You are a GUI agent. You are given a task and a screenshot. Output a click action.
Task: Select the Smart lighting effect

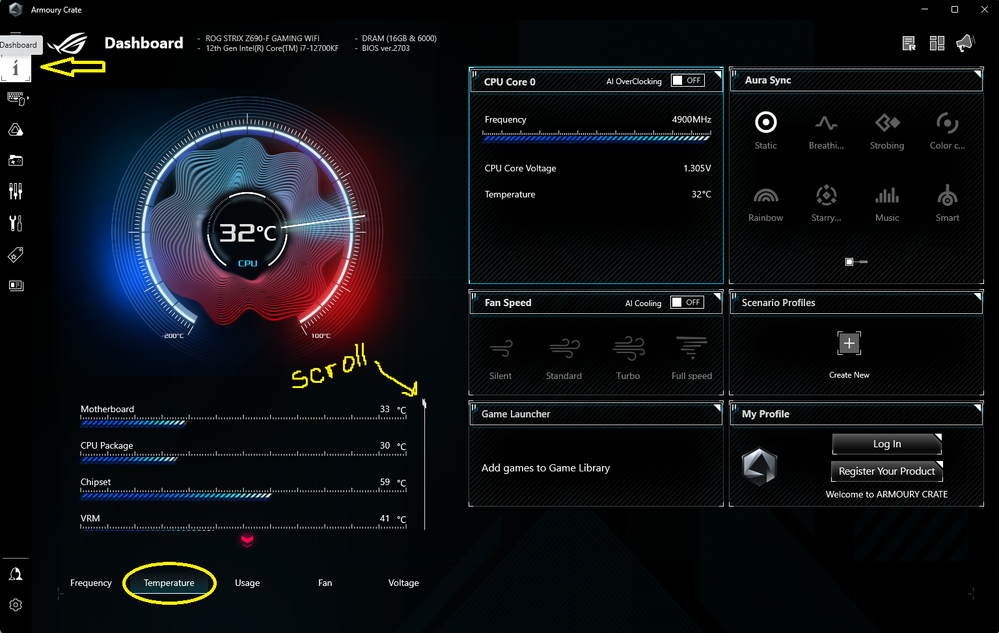pyautogui.click(x=947, y=204)
